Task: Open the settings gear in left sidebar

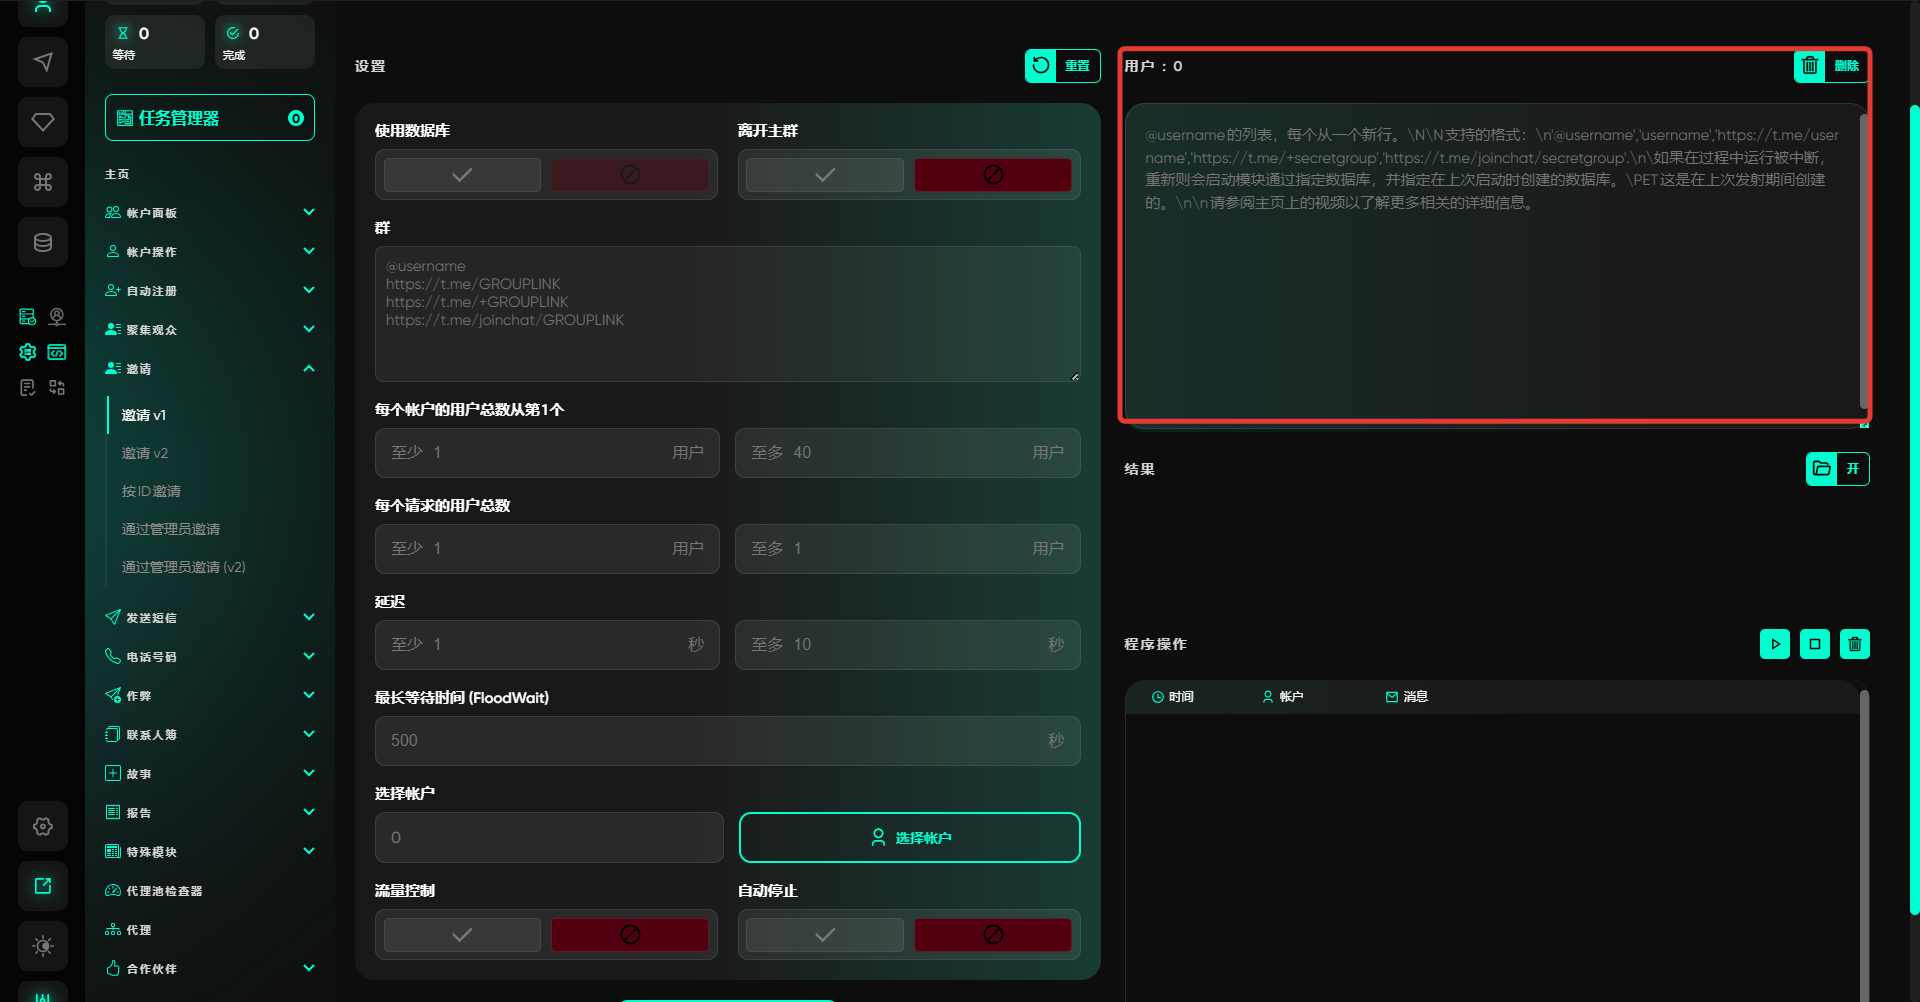Action: pyautogui.click(x=43, y=826)
